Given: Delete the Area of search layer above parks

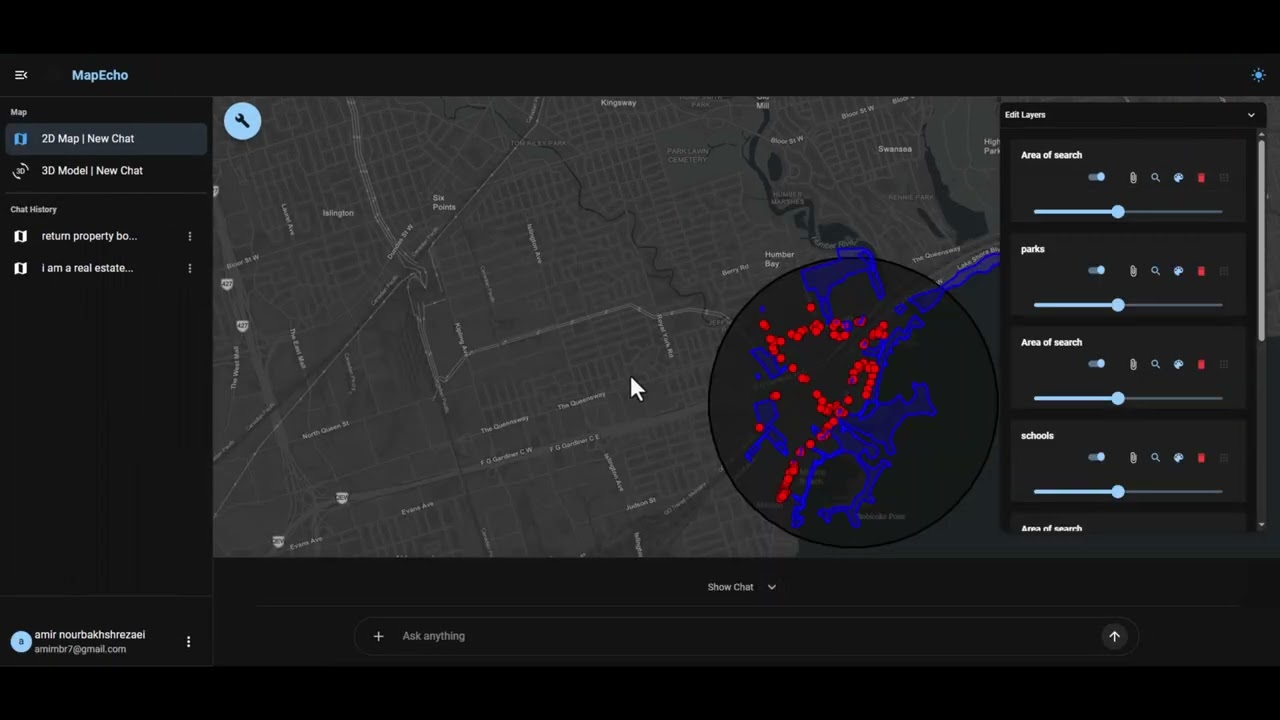Looking at the screenshot, I should [1201, 178].
